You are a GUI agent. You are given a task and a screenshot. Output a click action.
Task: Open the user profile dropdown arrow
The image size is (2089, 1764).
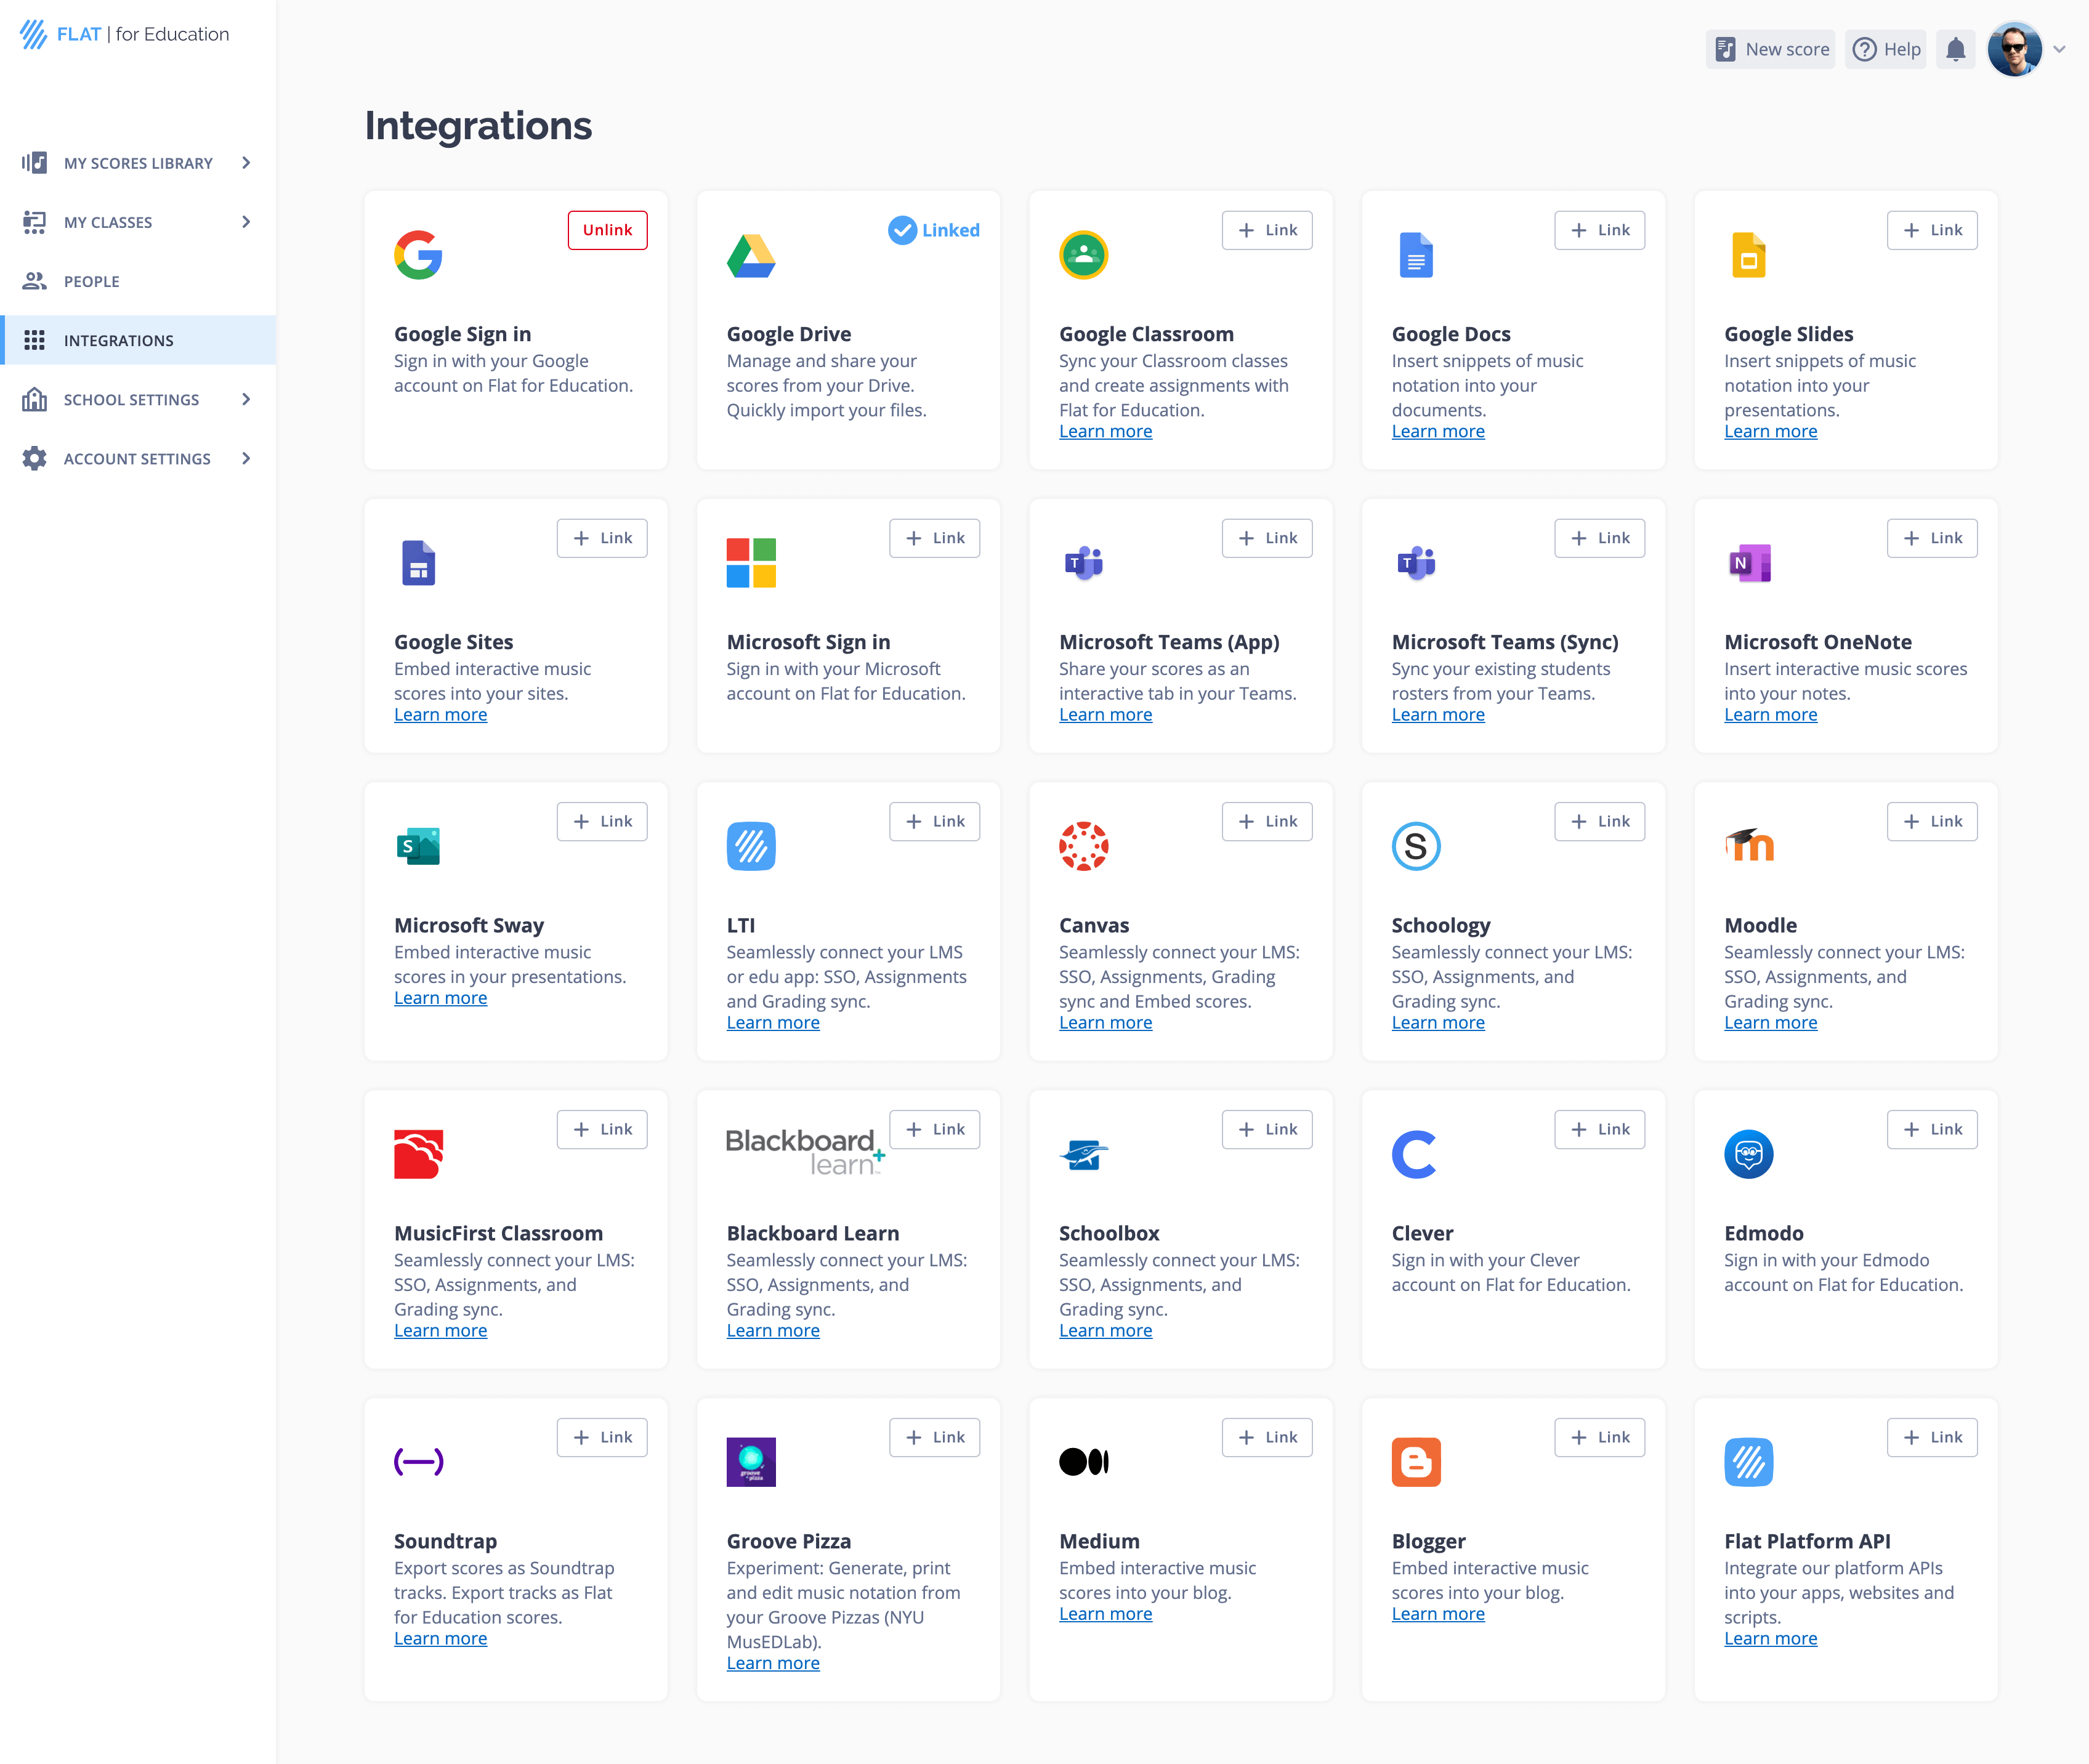click(2059, 49)
